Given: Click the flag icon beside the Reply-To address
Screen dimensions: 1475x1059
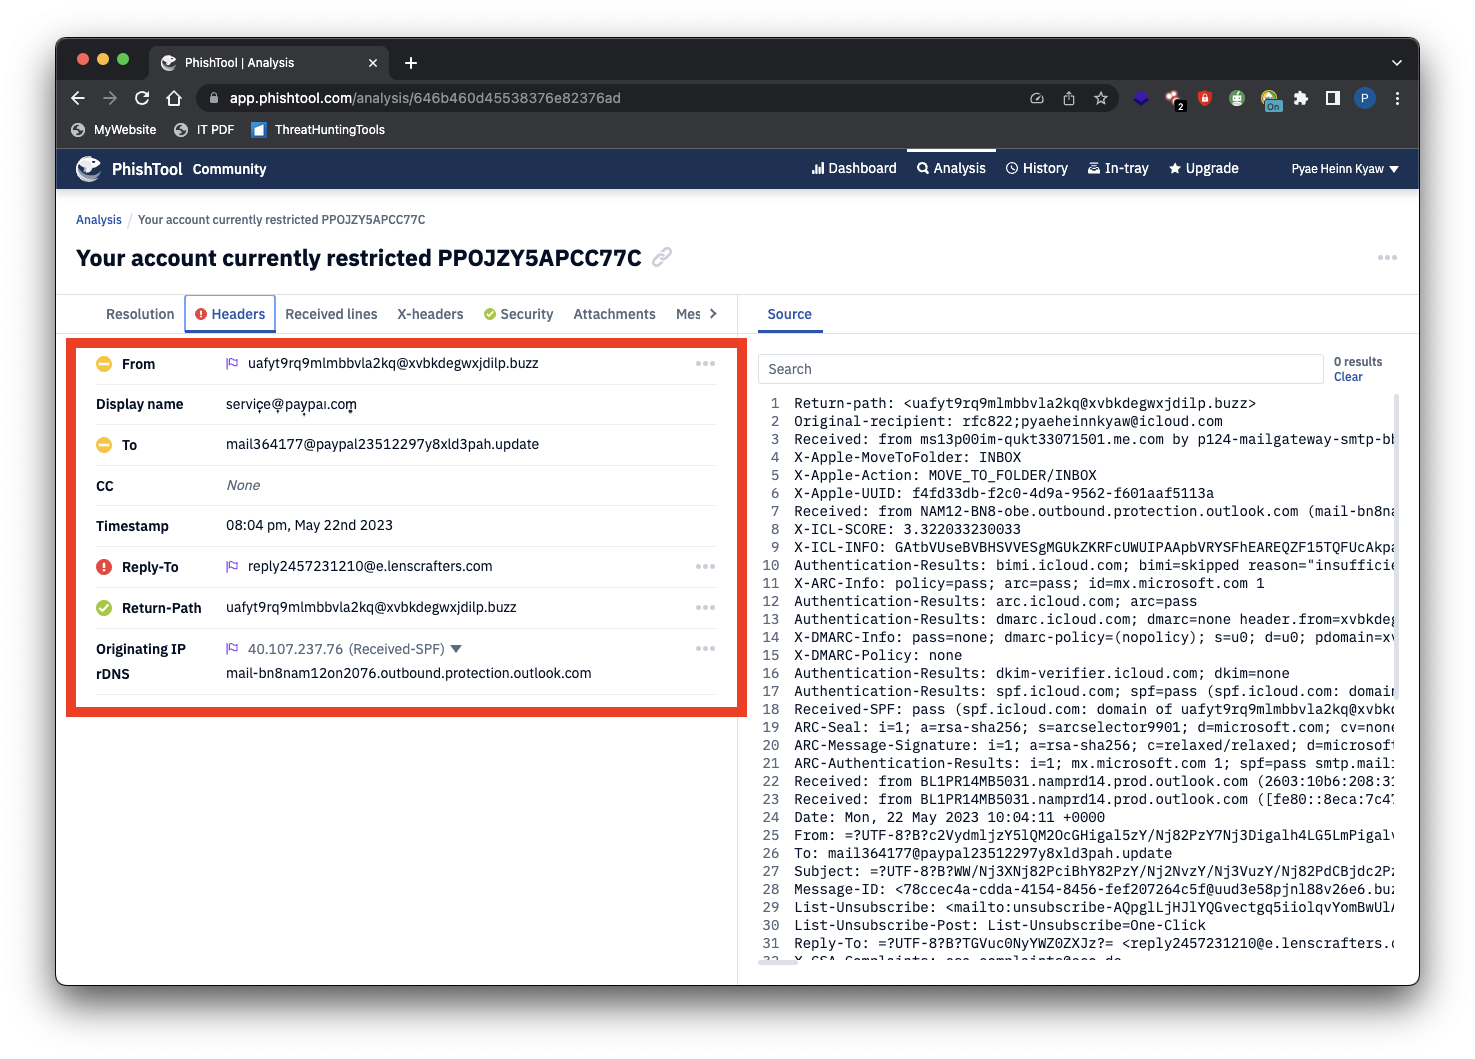Looking at the screenshot, I should point(232,567).
